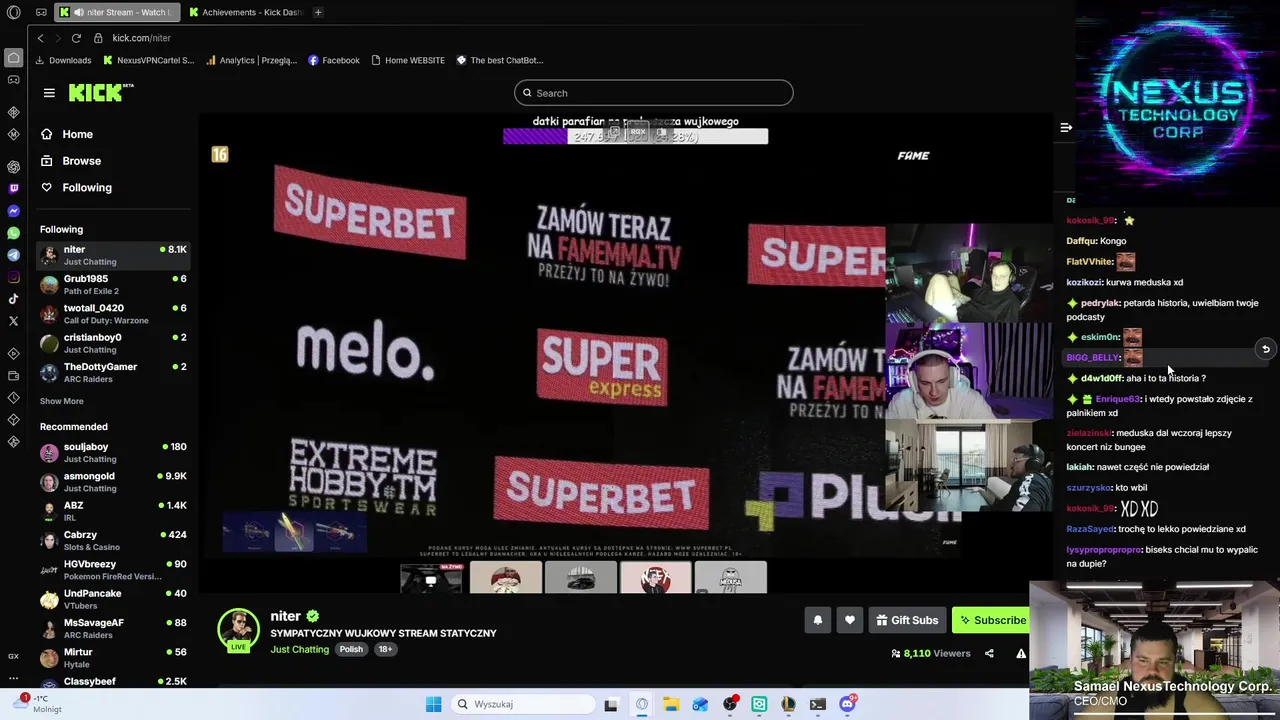The width and height of the screenshot is (1280, 720).
Task: Select niter channel in Following list
Action: point(113,255)
